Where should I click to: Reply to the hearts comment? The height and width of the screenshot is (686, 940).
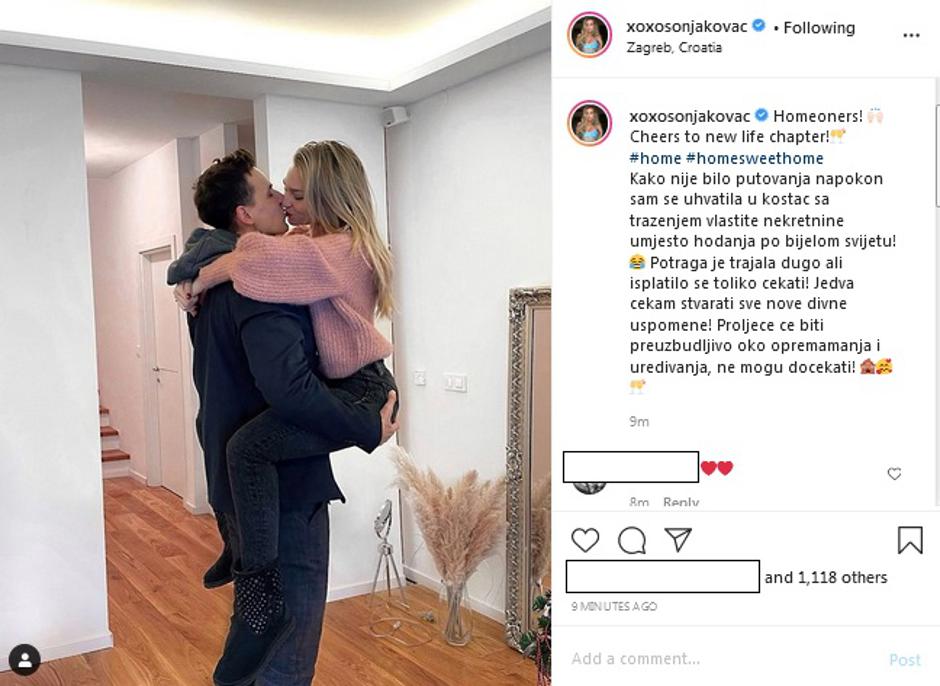pyautogui.click(x=681, y=501)
